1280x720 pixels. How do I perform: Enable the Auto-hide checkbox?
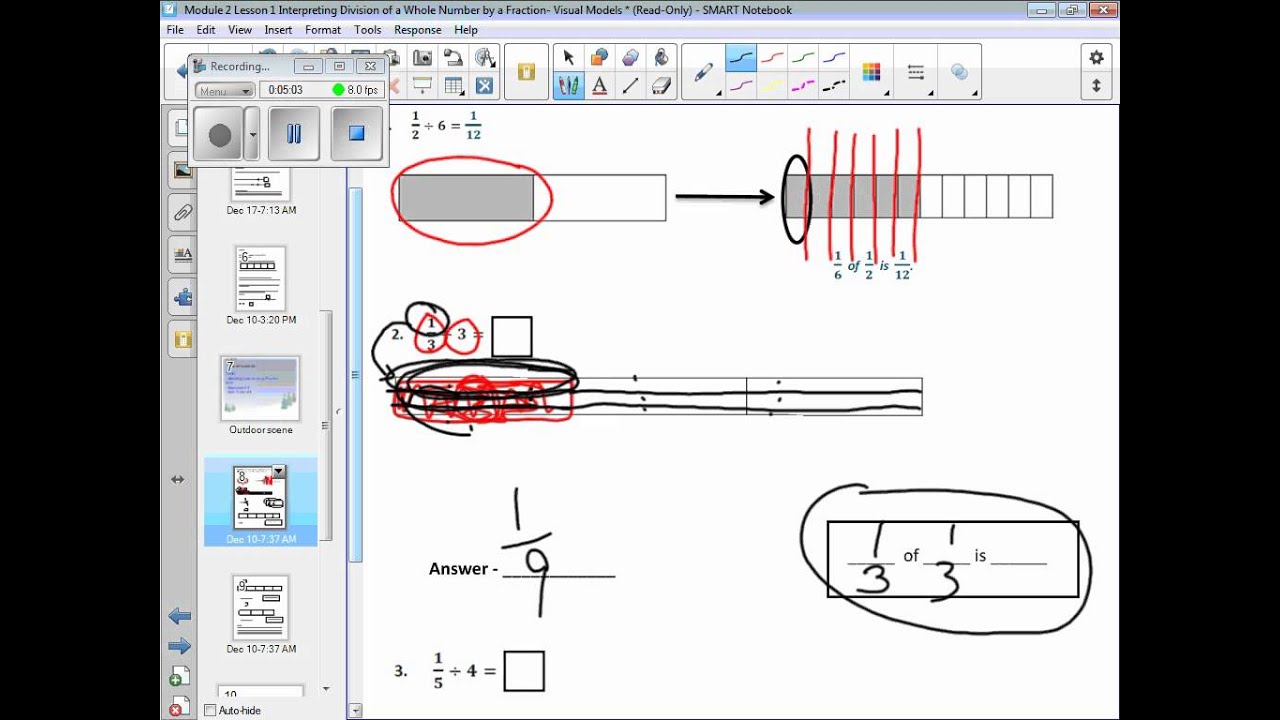[x=210, y=710]
